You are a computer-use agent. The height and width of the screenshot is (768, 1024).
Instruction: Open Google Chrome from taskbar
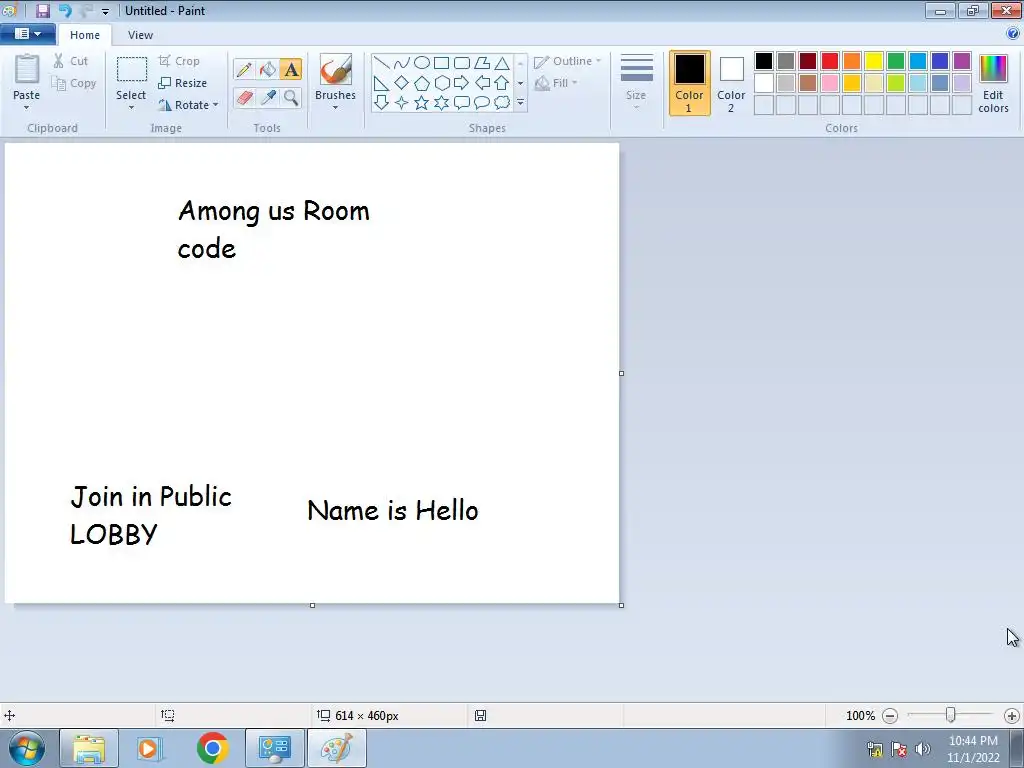click(212, 748)
